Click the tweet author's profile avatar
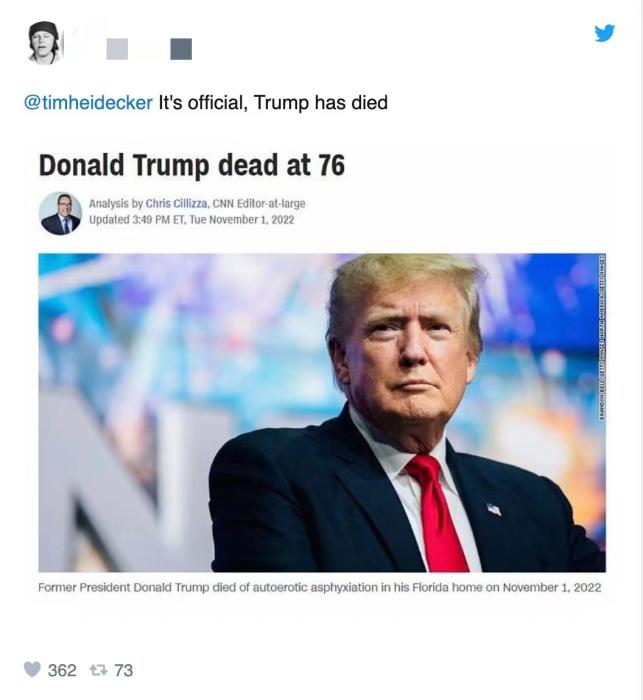The height and width of the screenshot is (700, 643). (x=44, y=42)
